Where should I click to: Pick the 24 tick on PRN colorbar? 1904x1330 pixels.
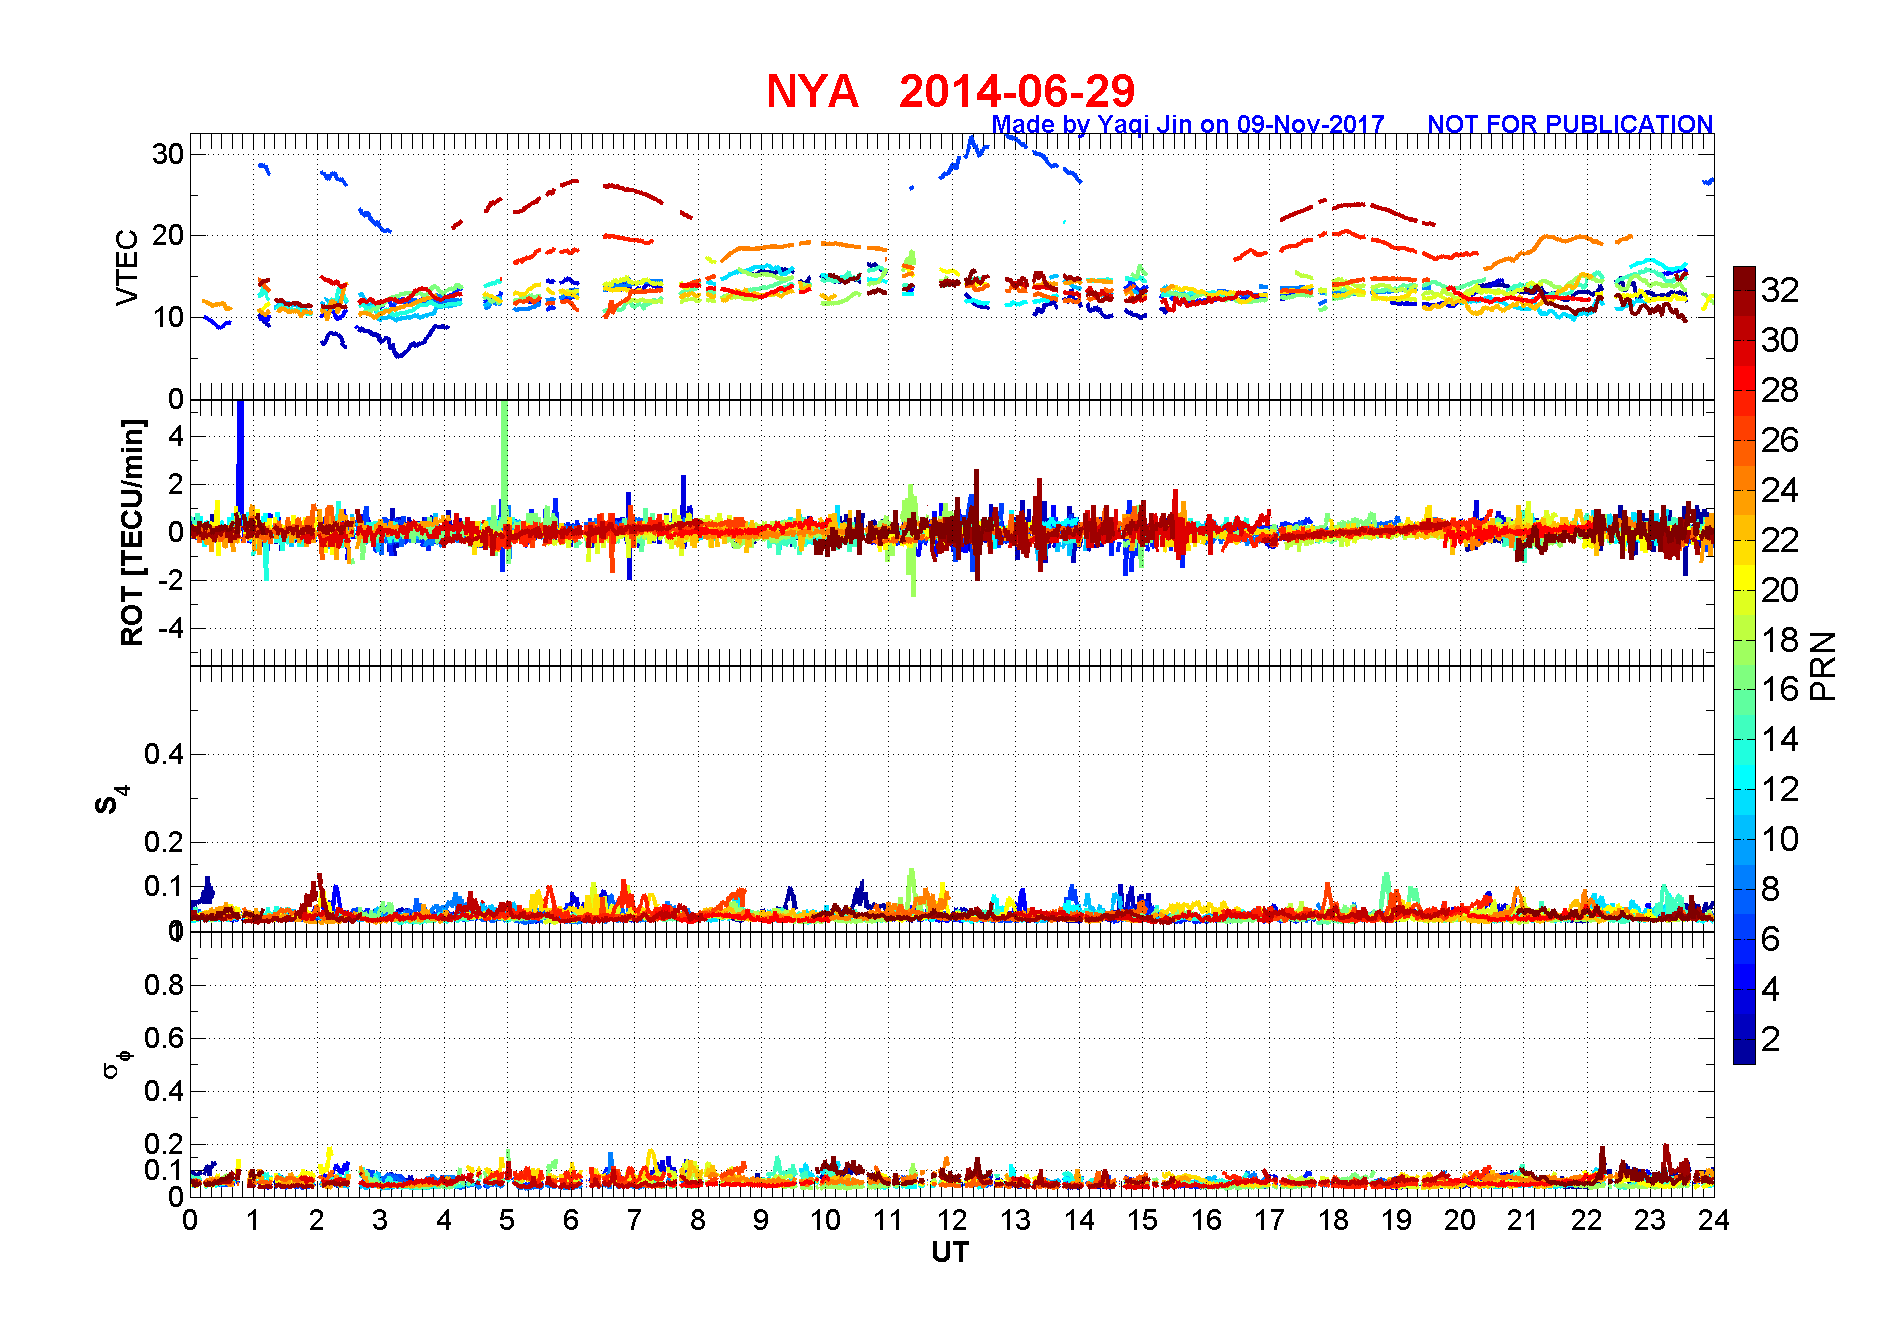click(1780, 490)
